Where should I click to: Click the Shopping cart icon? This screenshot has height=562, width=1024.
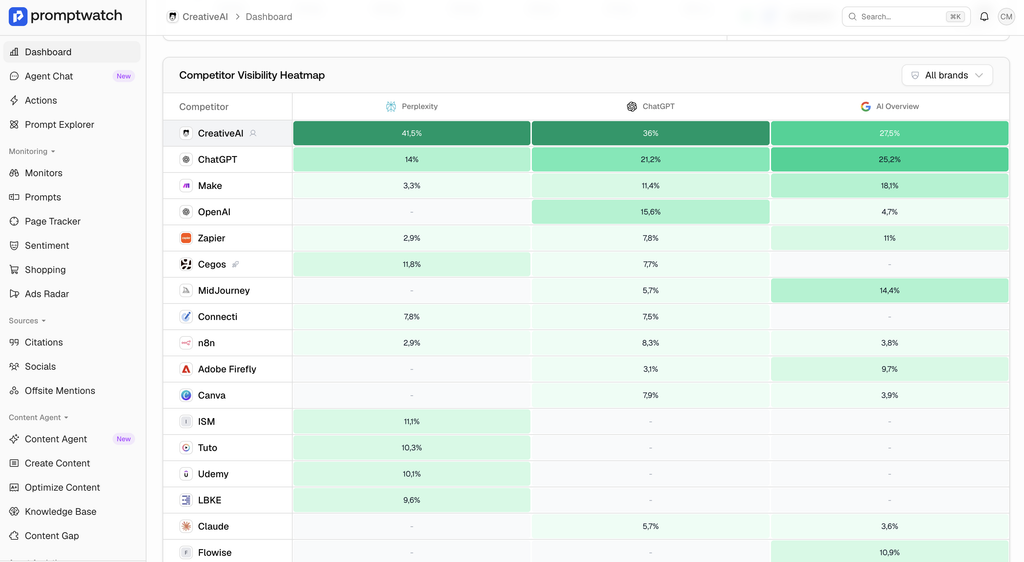coord(14,270)
